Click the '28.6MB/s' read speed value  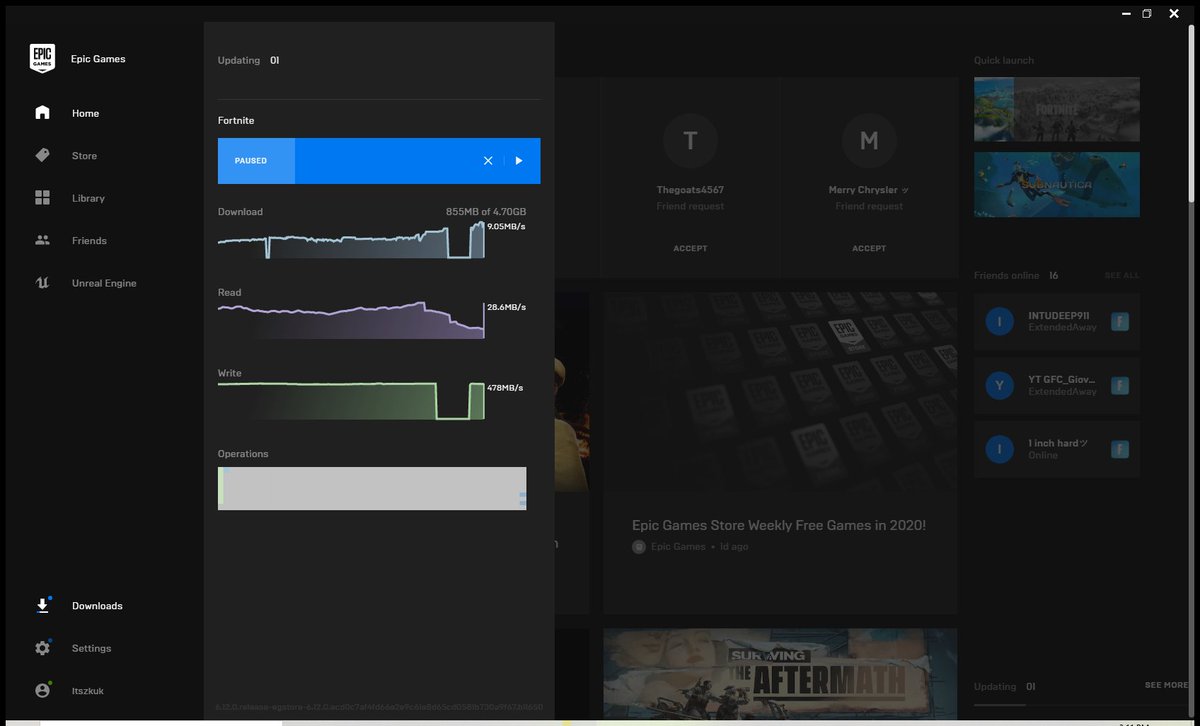(x=506, y=307)
